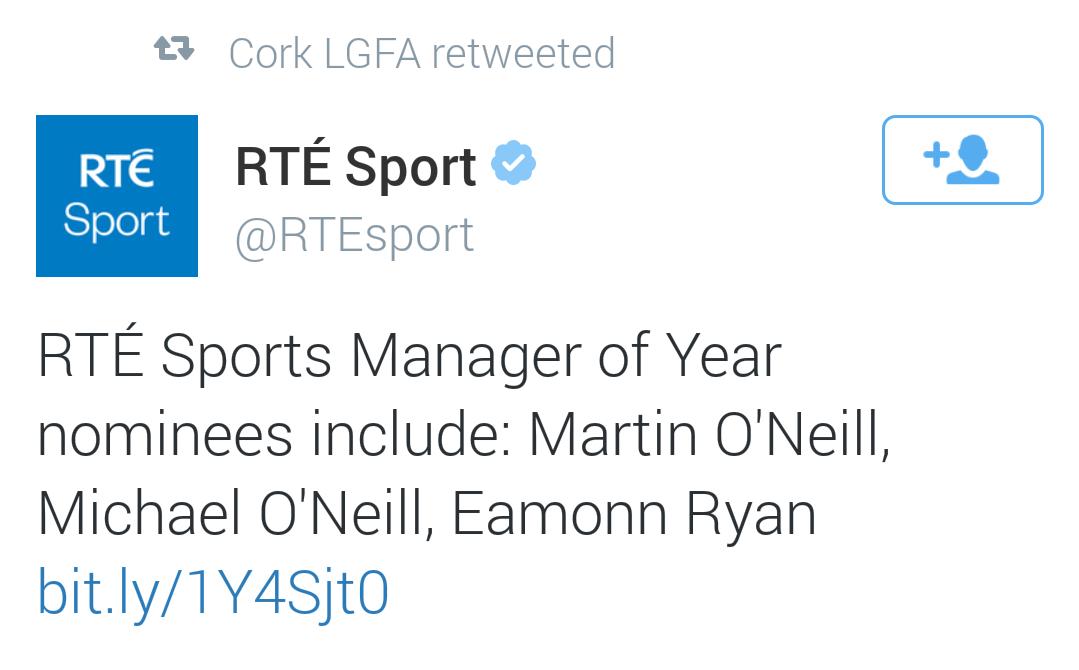Click the RTÉ Sport display name

[356, 166]
